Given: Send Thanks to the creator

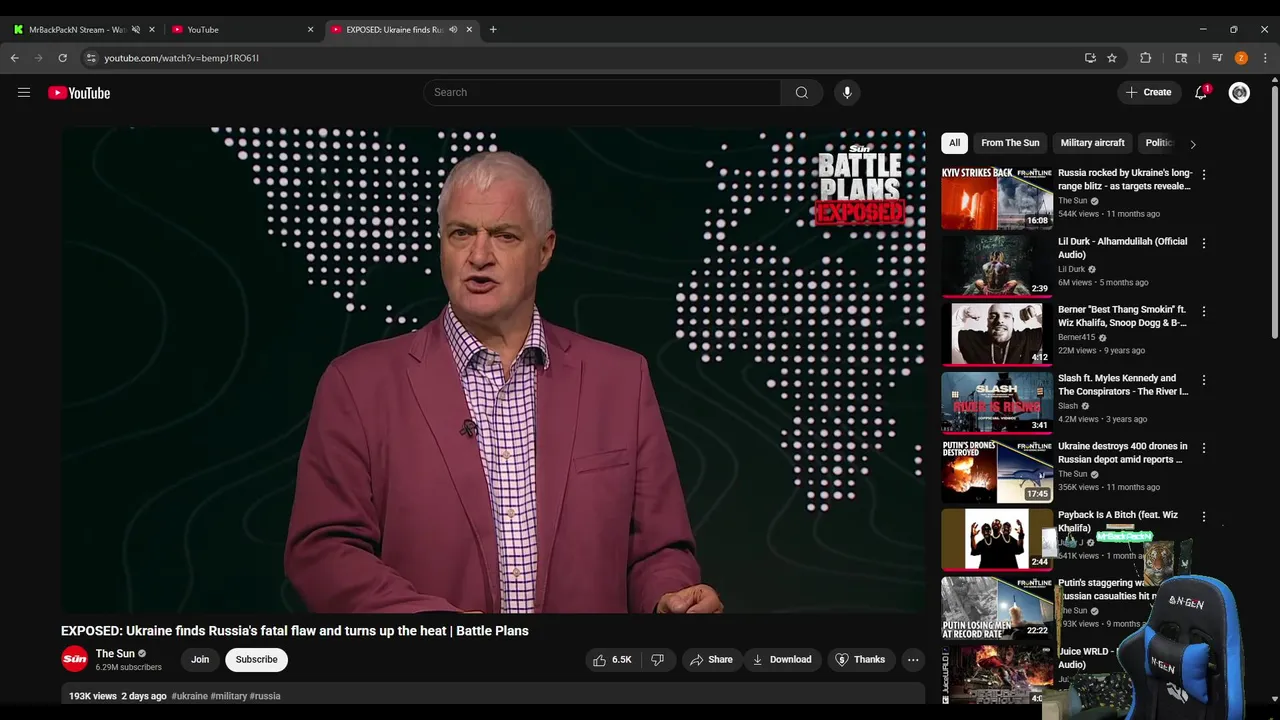Looking at the screenshot, I should 860,660.
